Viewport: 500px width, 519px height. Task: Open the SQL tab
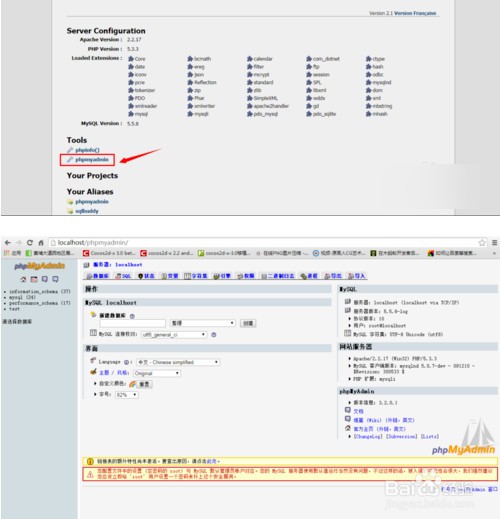point(123,276)
